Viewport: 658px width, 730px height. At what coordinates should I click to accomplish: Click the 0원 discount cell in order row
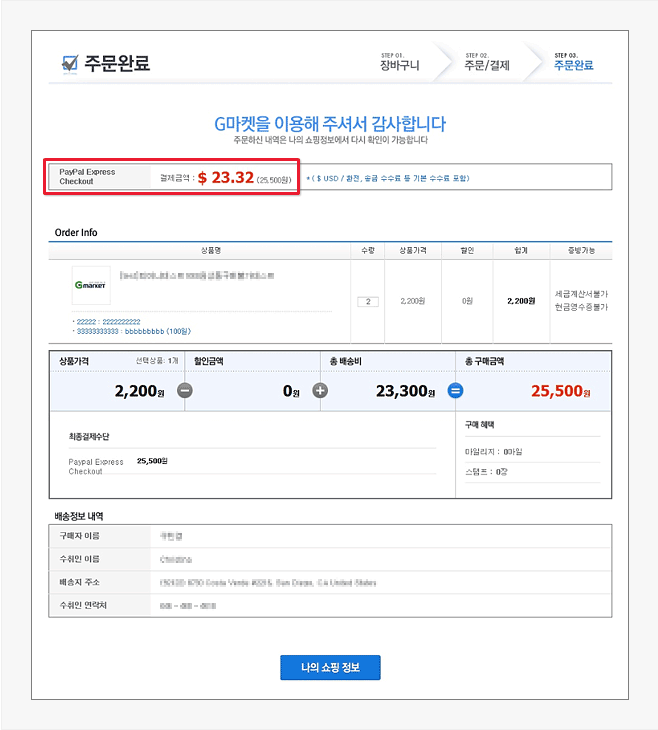pos(467,301)
